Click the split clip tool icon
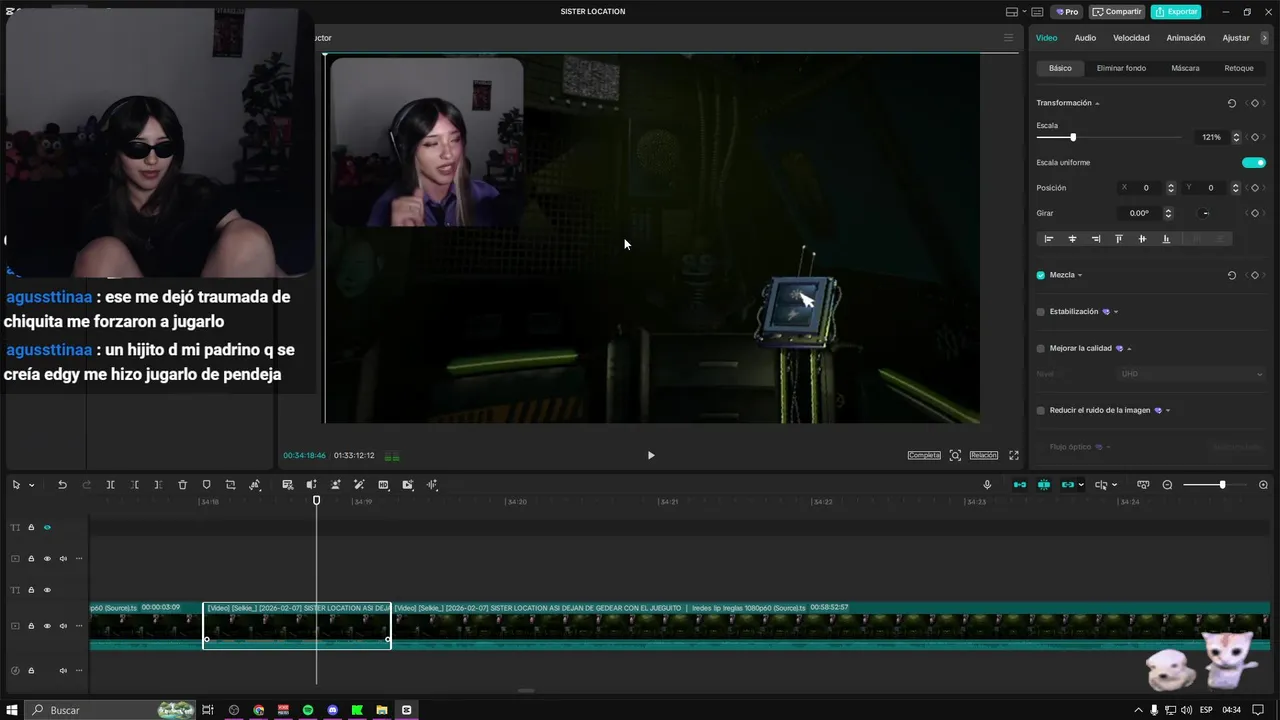Screen dimensions: 1280x720 110,485
